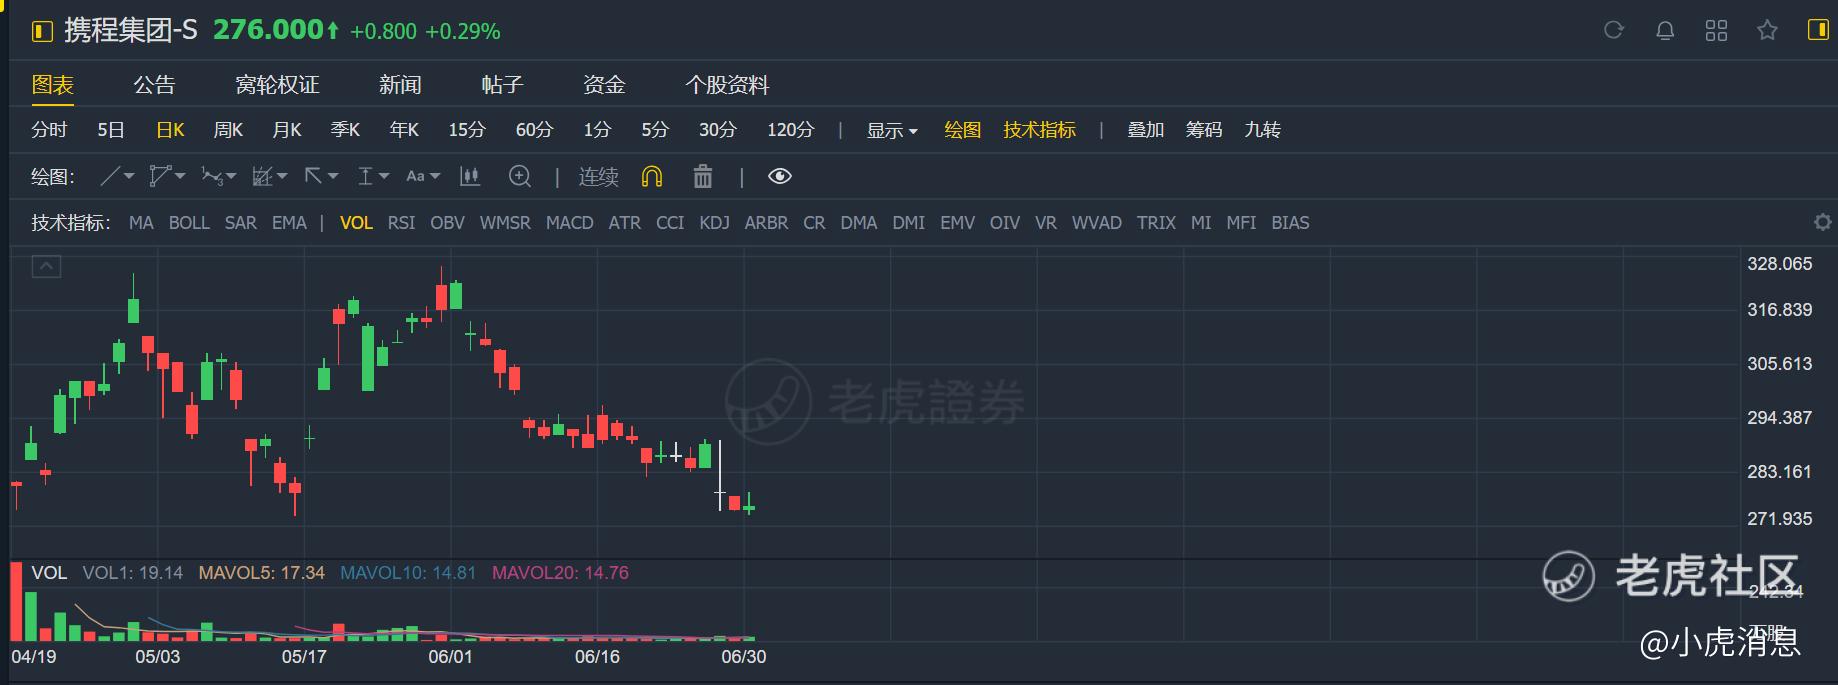Select the Aa text annotation tool

click(x=415, y=176)
